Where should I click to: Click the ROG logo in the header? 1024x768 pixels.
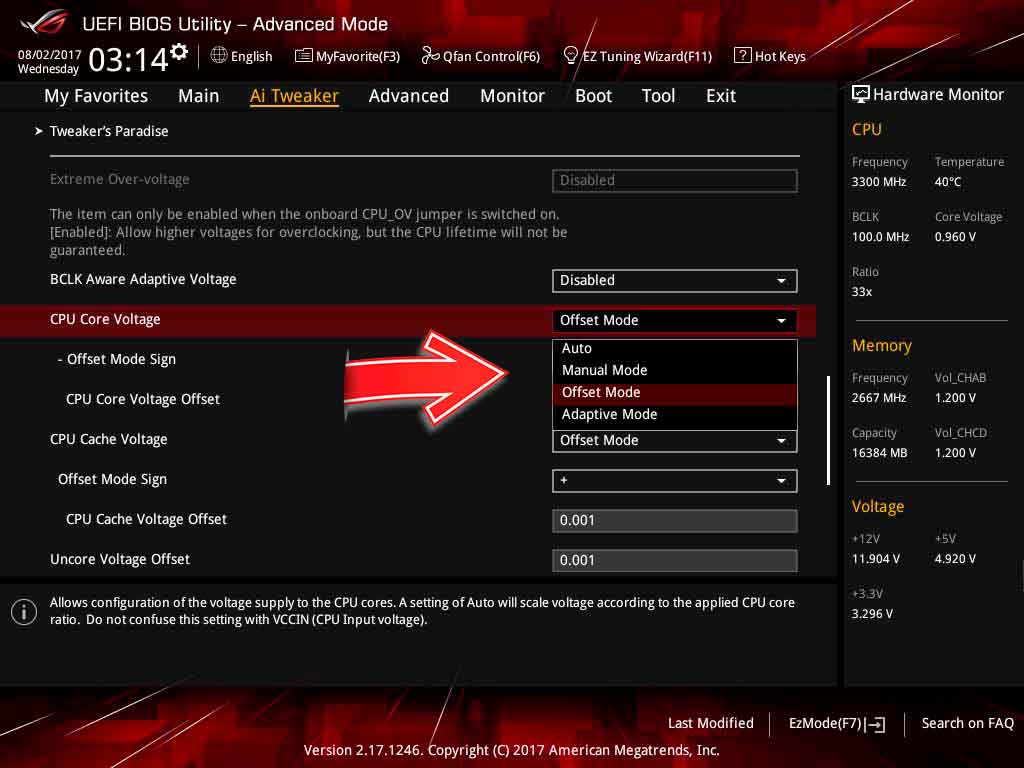pyautogui.click(x=44, y=22)
